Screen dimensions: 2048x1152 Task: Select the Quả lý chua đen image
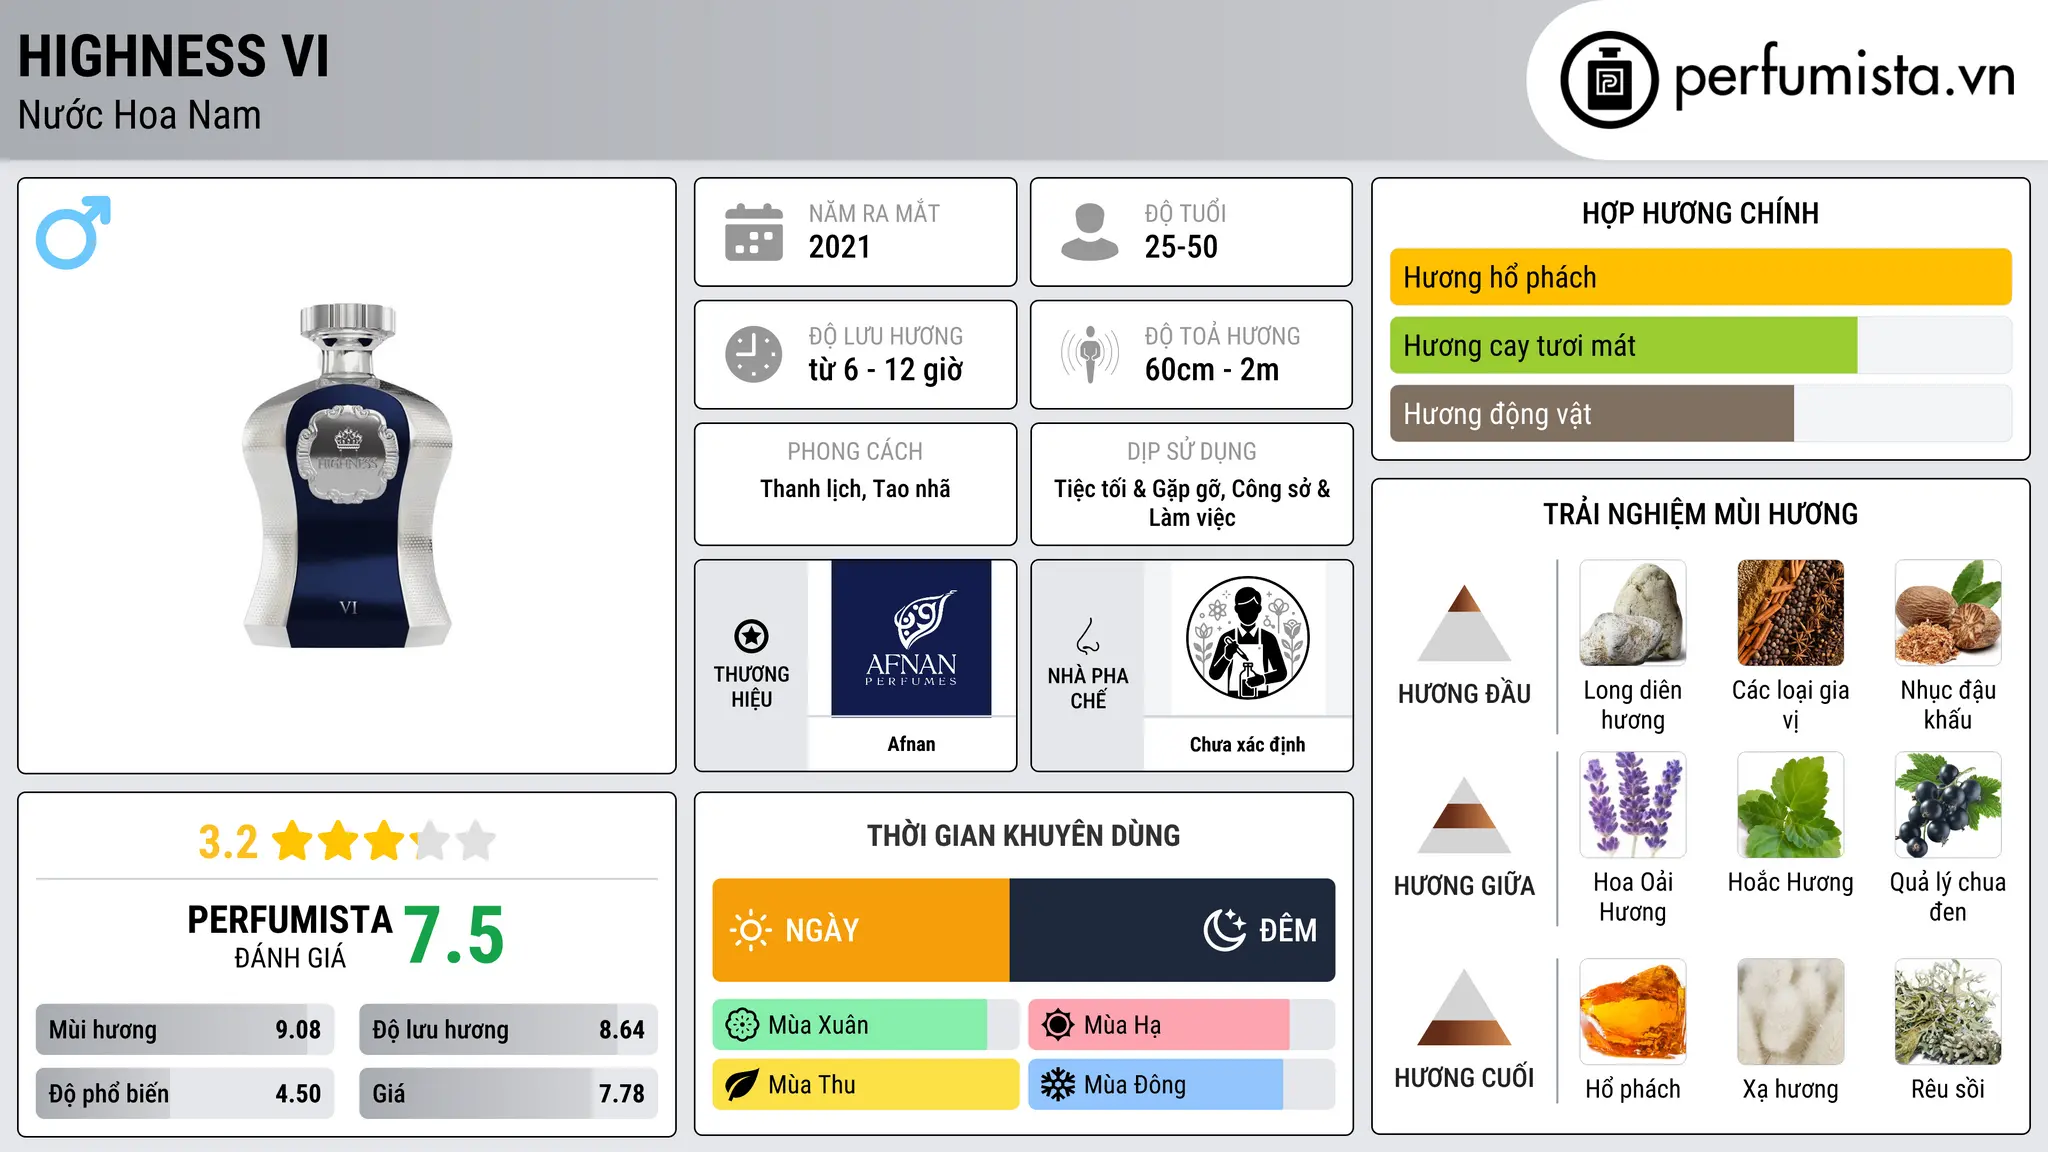1948,805
